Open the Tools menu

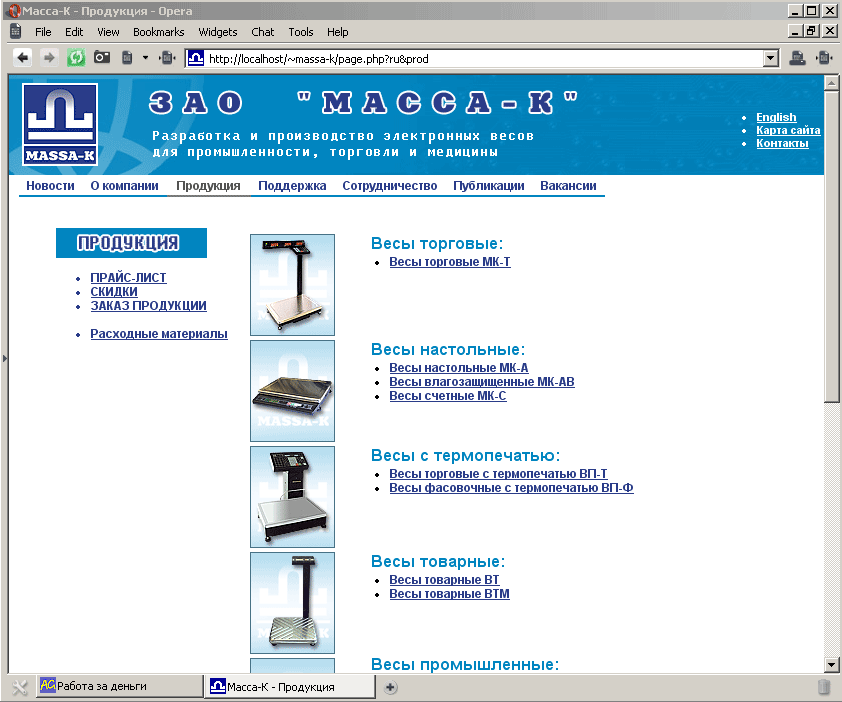[x=301, y=32]
